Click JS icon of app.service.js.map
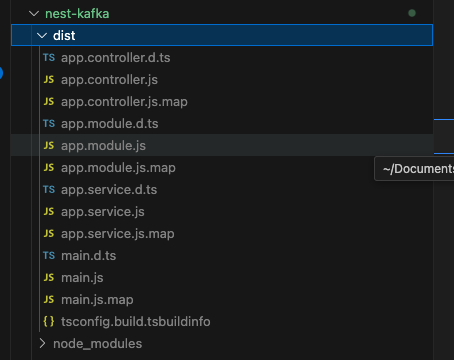Screen dimensions: 454x360 click(49, 234)
